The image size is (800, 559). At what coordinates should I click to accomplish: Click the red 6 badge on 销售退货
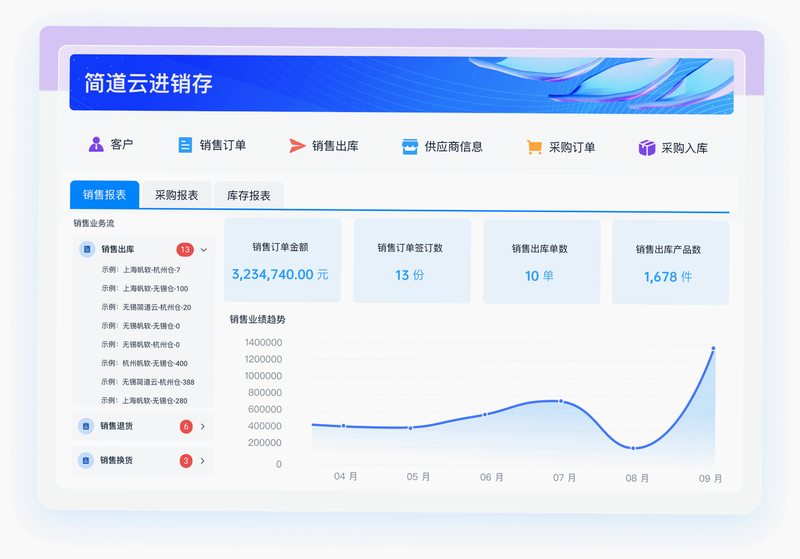click(x=186, y=426)
